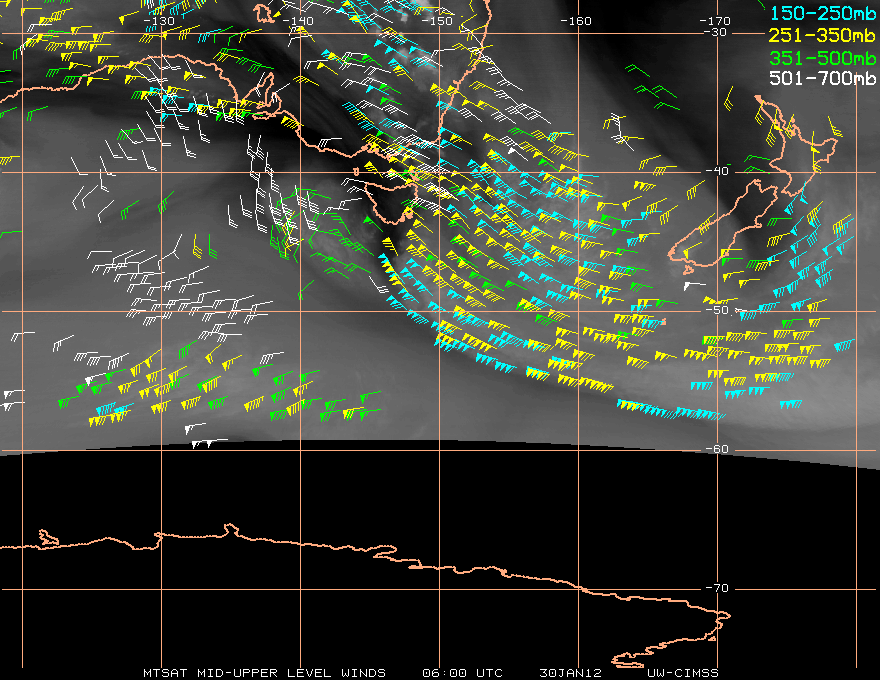Click the -160 longitude label
880x680 pixels.
point(576,21)
